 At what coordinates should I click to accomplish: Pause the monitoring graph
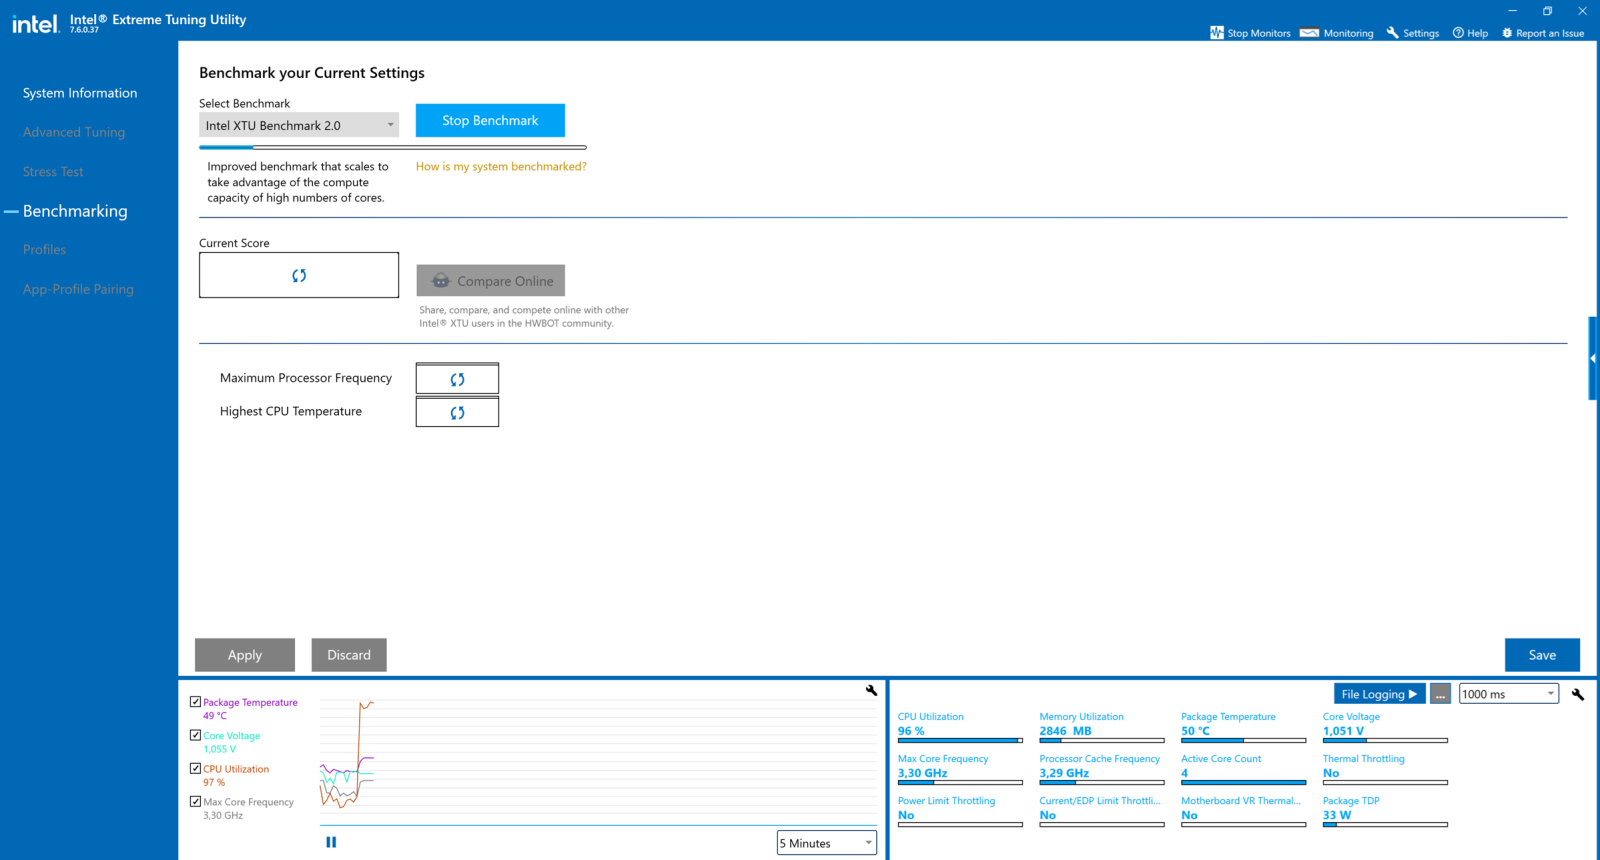tap(331, 842)
